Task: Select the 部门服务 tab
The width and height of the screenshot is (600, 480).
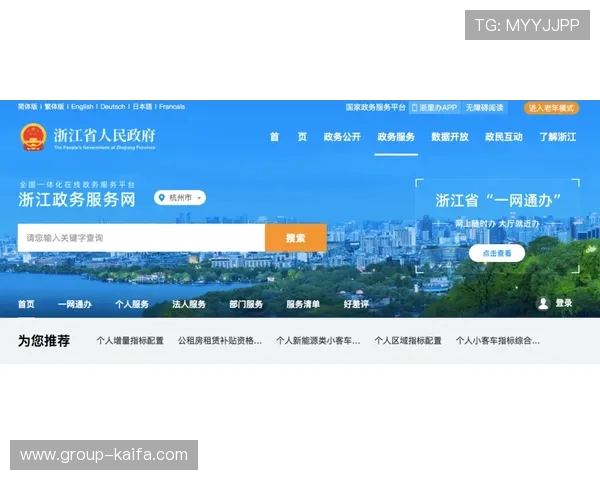Action: pos(246,304)
